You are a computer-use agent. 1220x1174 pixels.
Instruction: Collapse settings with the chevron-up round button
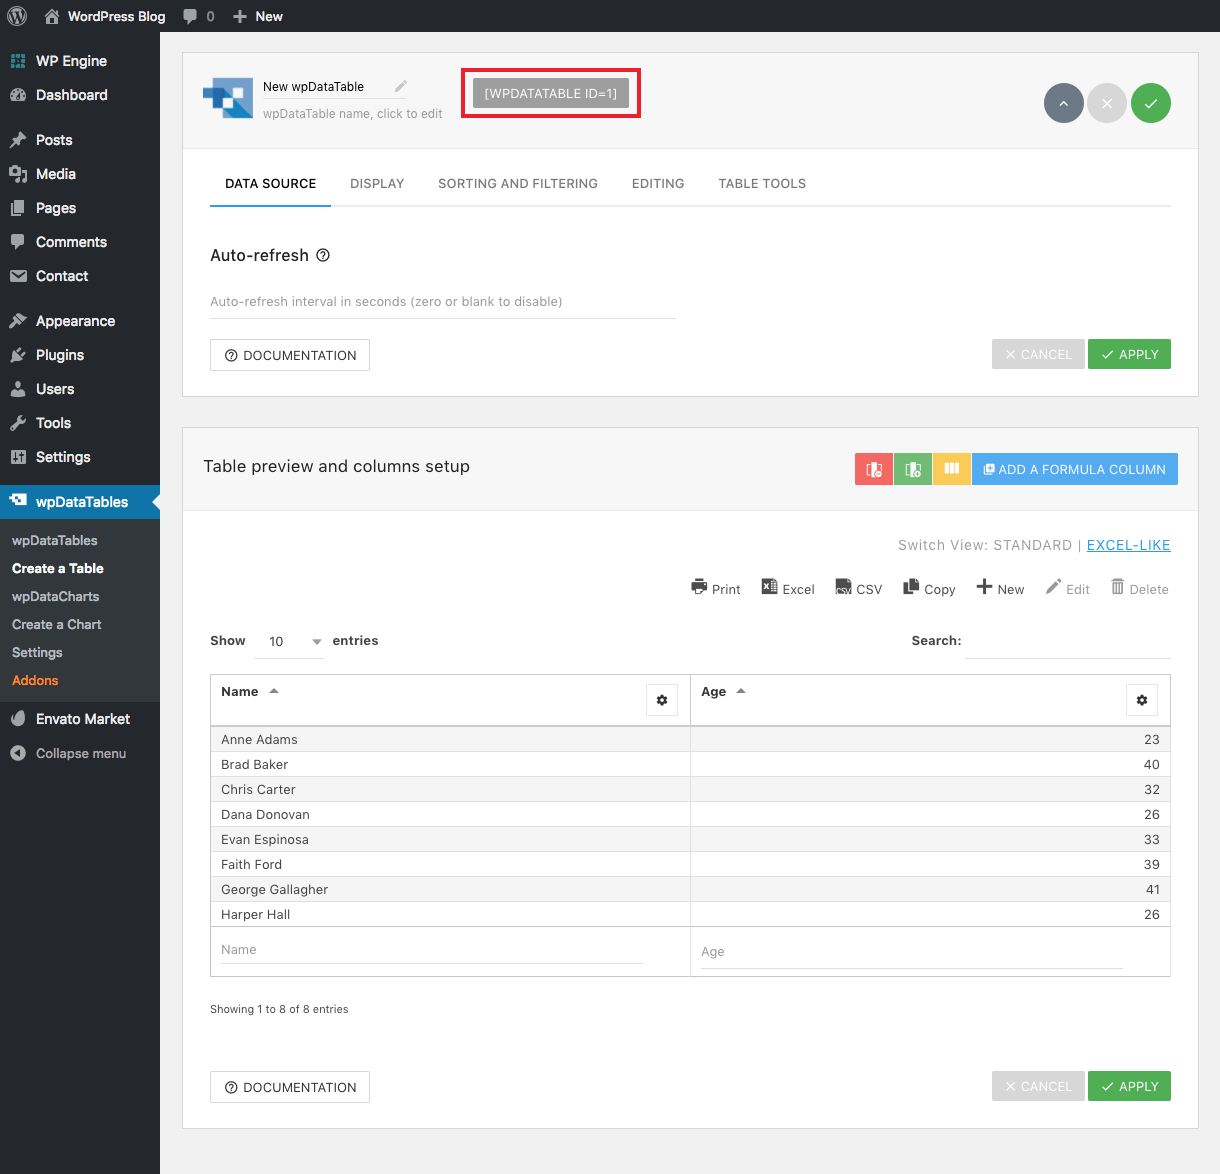[1064, 103]
